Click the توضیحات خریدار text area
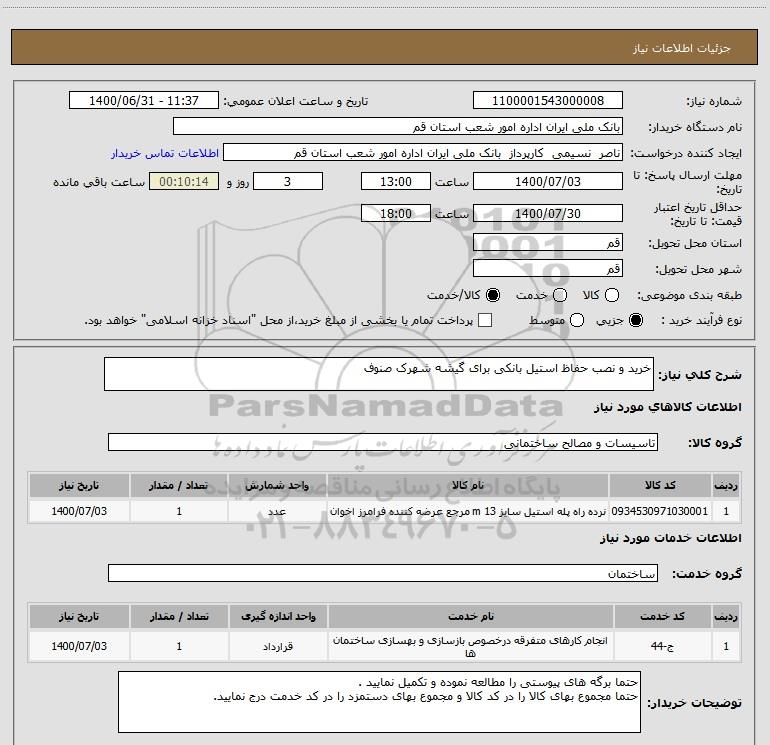 tap(379, 702)
